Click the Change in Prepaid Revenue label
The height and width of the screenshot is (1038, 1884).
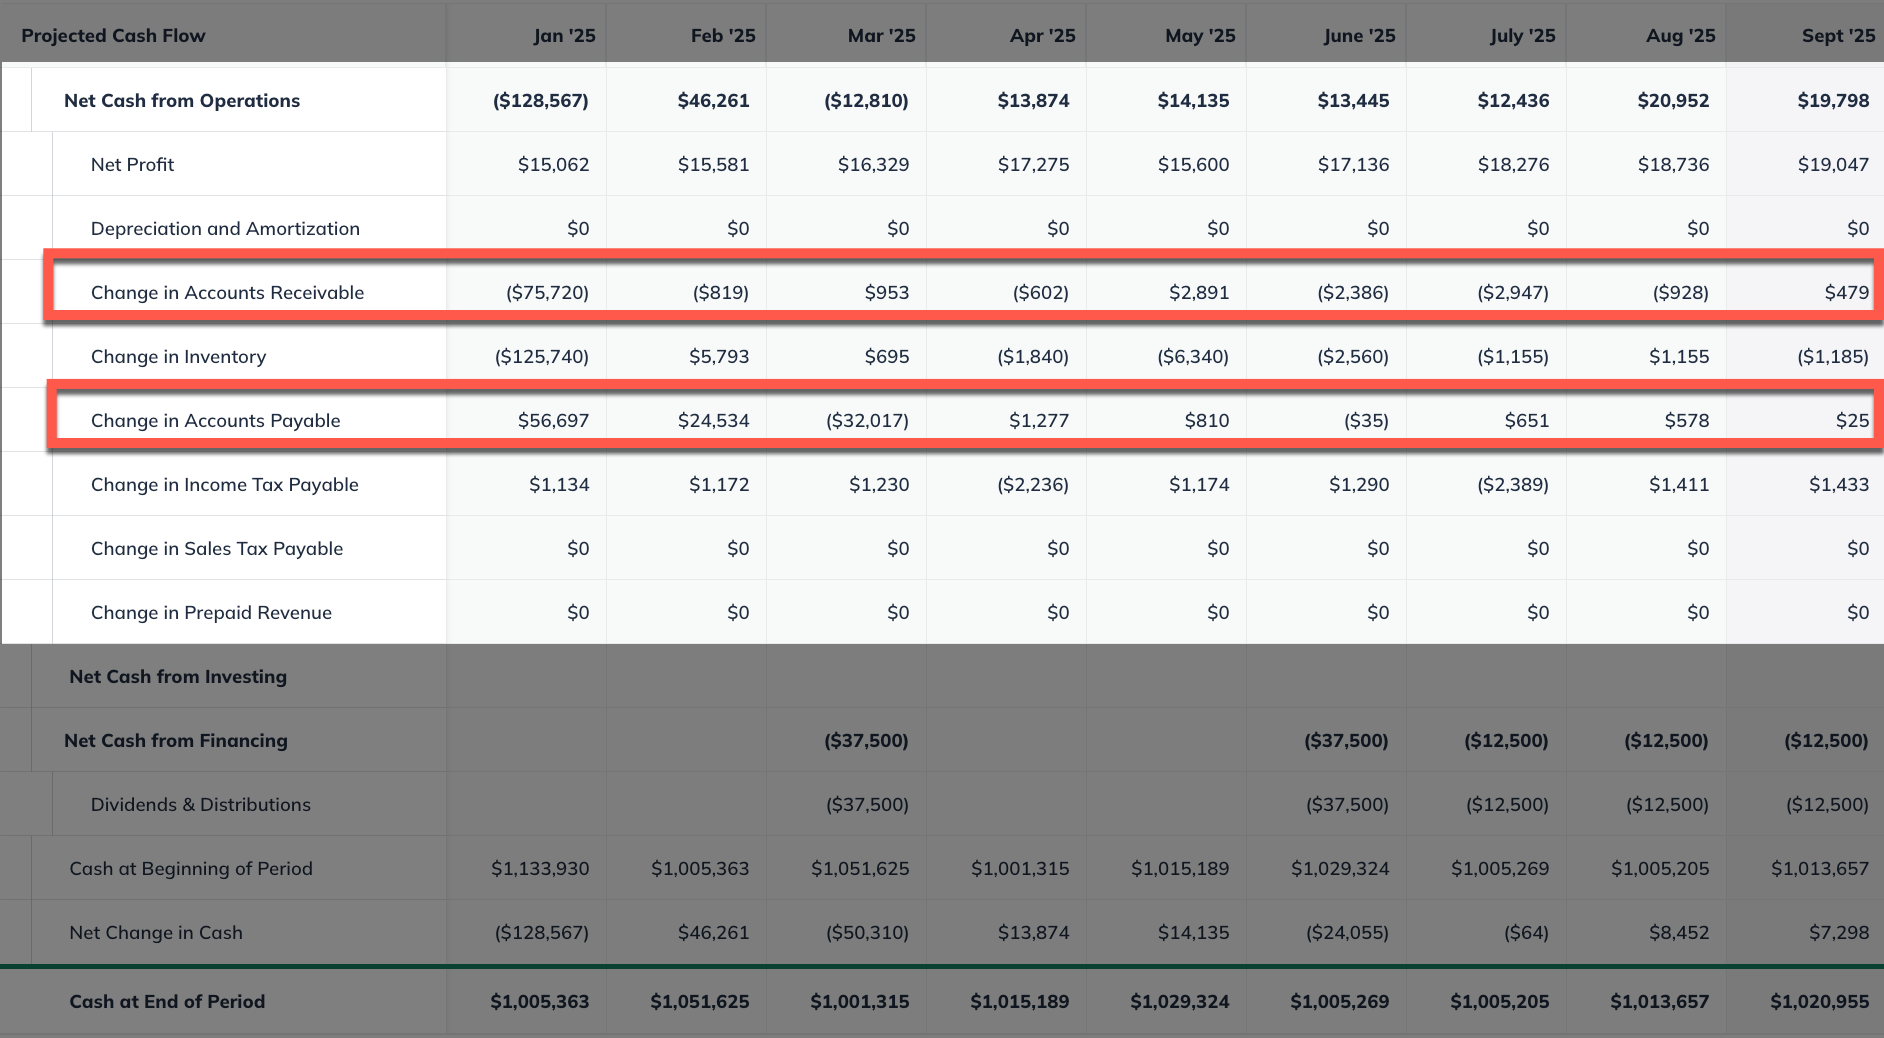[211, 612]
